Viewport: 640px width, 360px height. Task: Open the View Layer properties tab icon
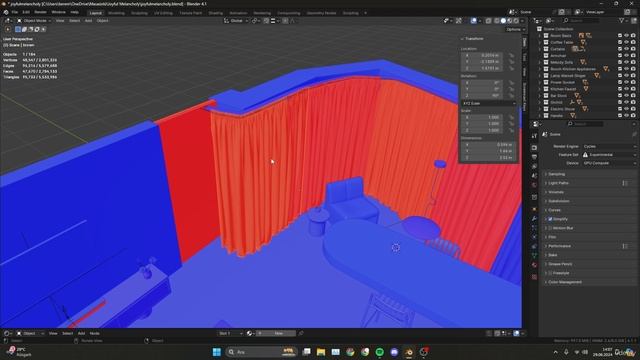tap(534, 167)
